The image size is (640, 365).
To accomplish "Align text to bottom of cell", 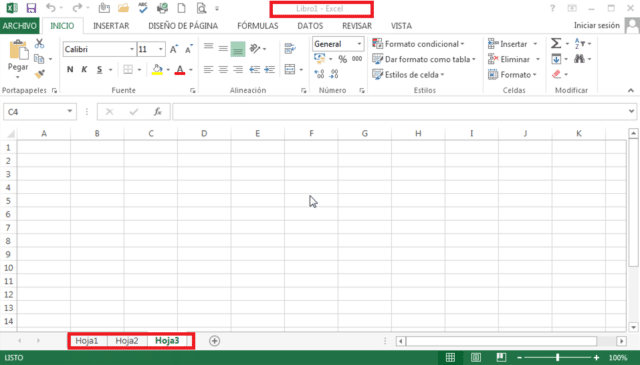I will point(238,49).
